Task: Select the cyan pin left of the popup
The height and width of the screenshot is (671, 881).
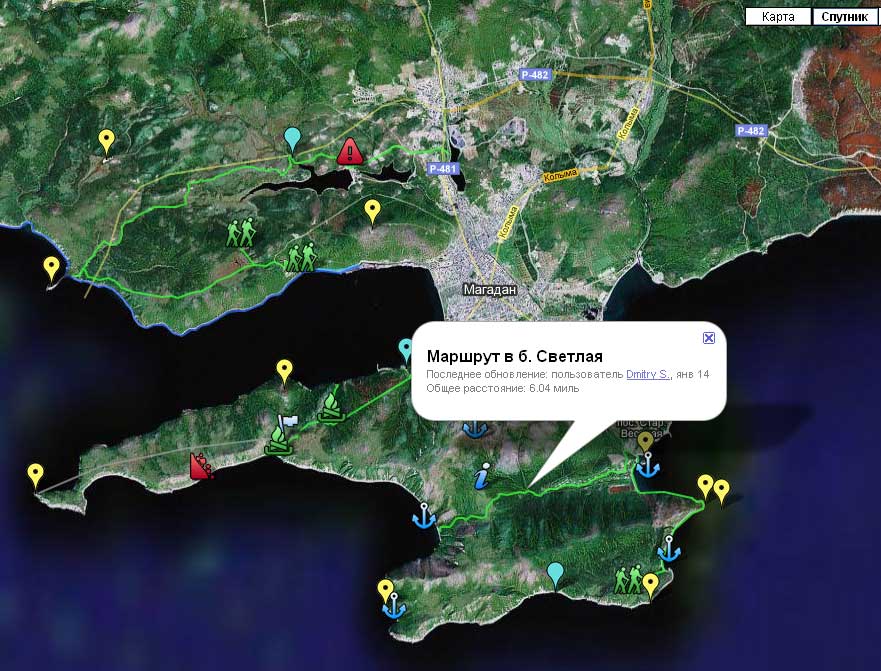Action: (x=405, y=349)
